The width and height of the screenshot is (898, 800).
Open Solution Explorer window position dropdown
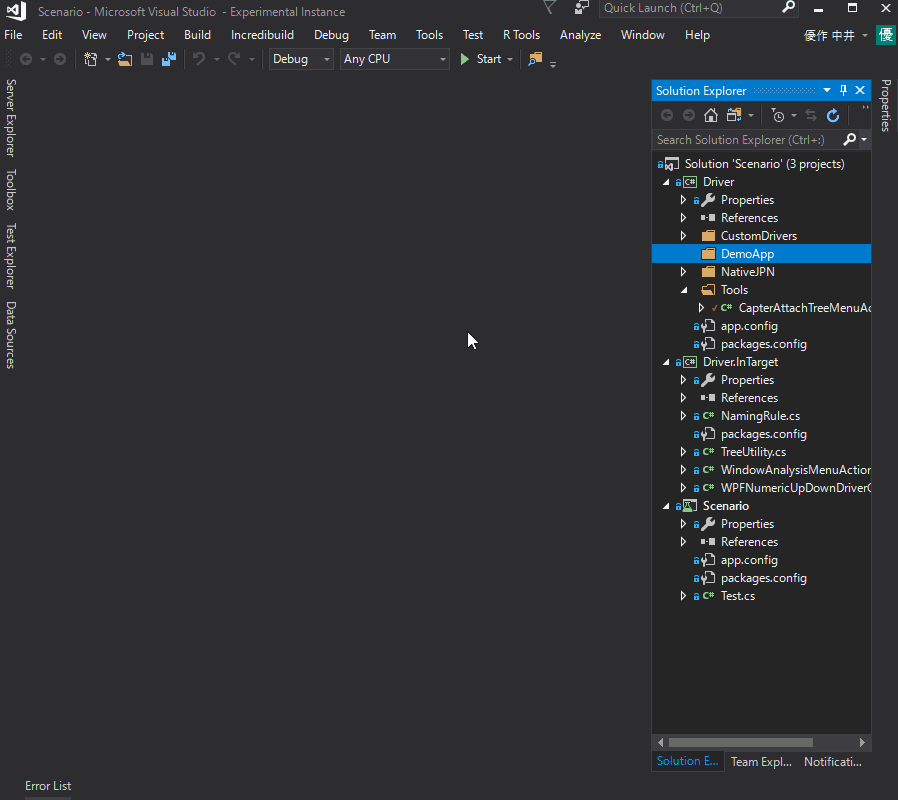point(827,90)
